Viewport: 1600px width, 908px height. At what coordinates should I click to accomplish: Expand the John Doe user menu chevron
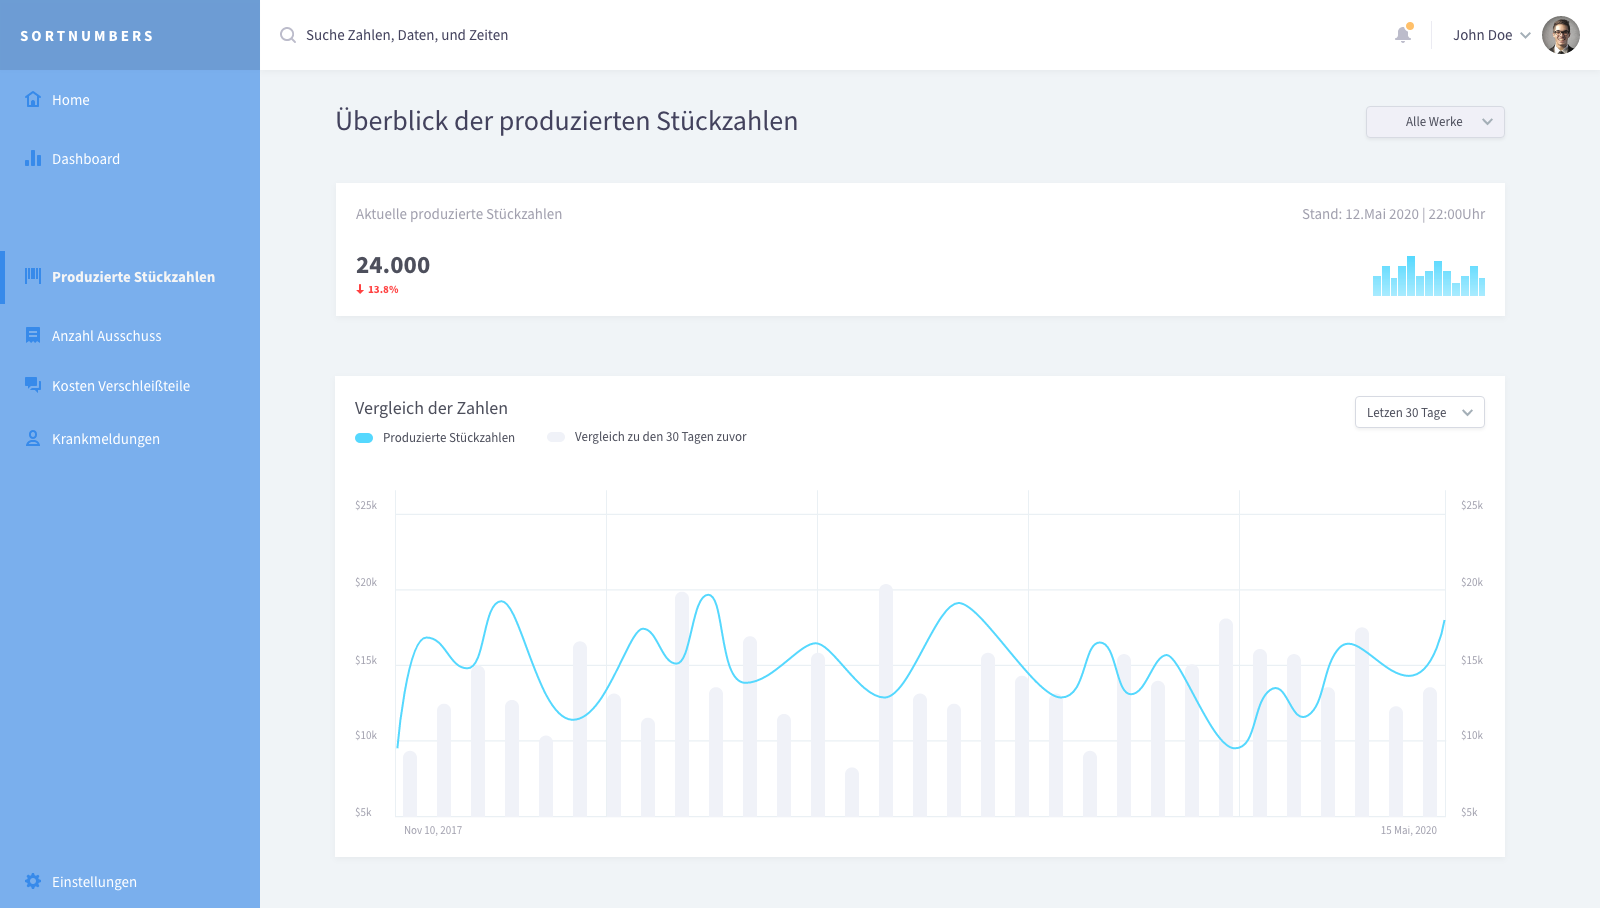point(1526,35)
